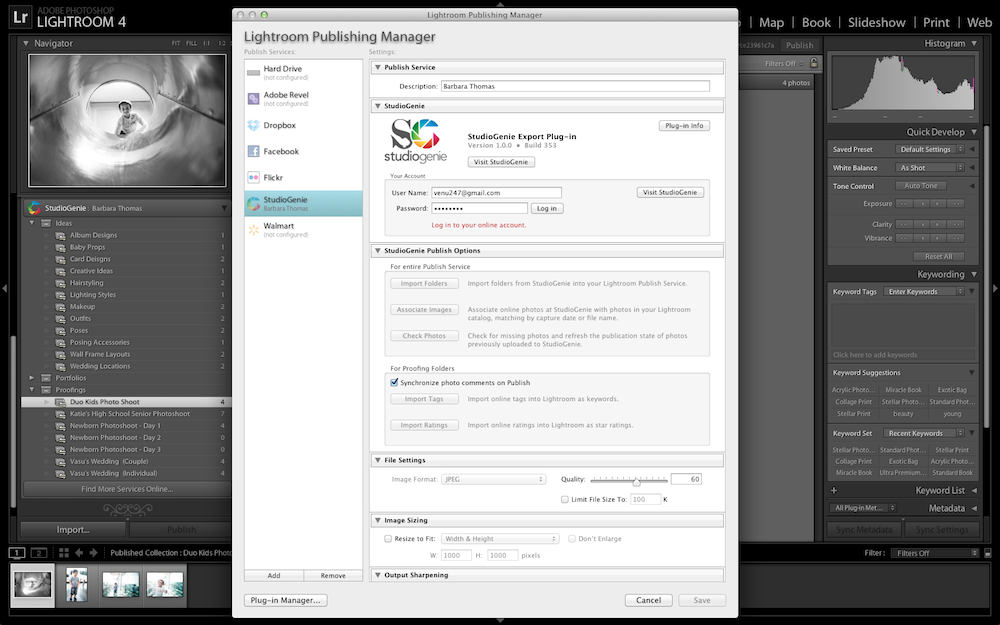Image resolution: width=1000 pixels, height=625 pixels.
Task: Collapse File Settings section
Action: point(378,460)
